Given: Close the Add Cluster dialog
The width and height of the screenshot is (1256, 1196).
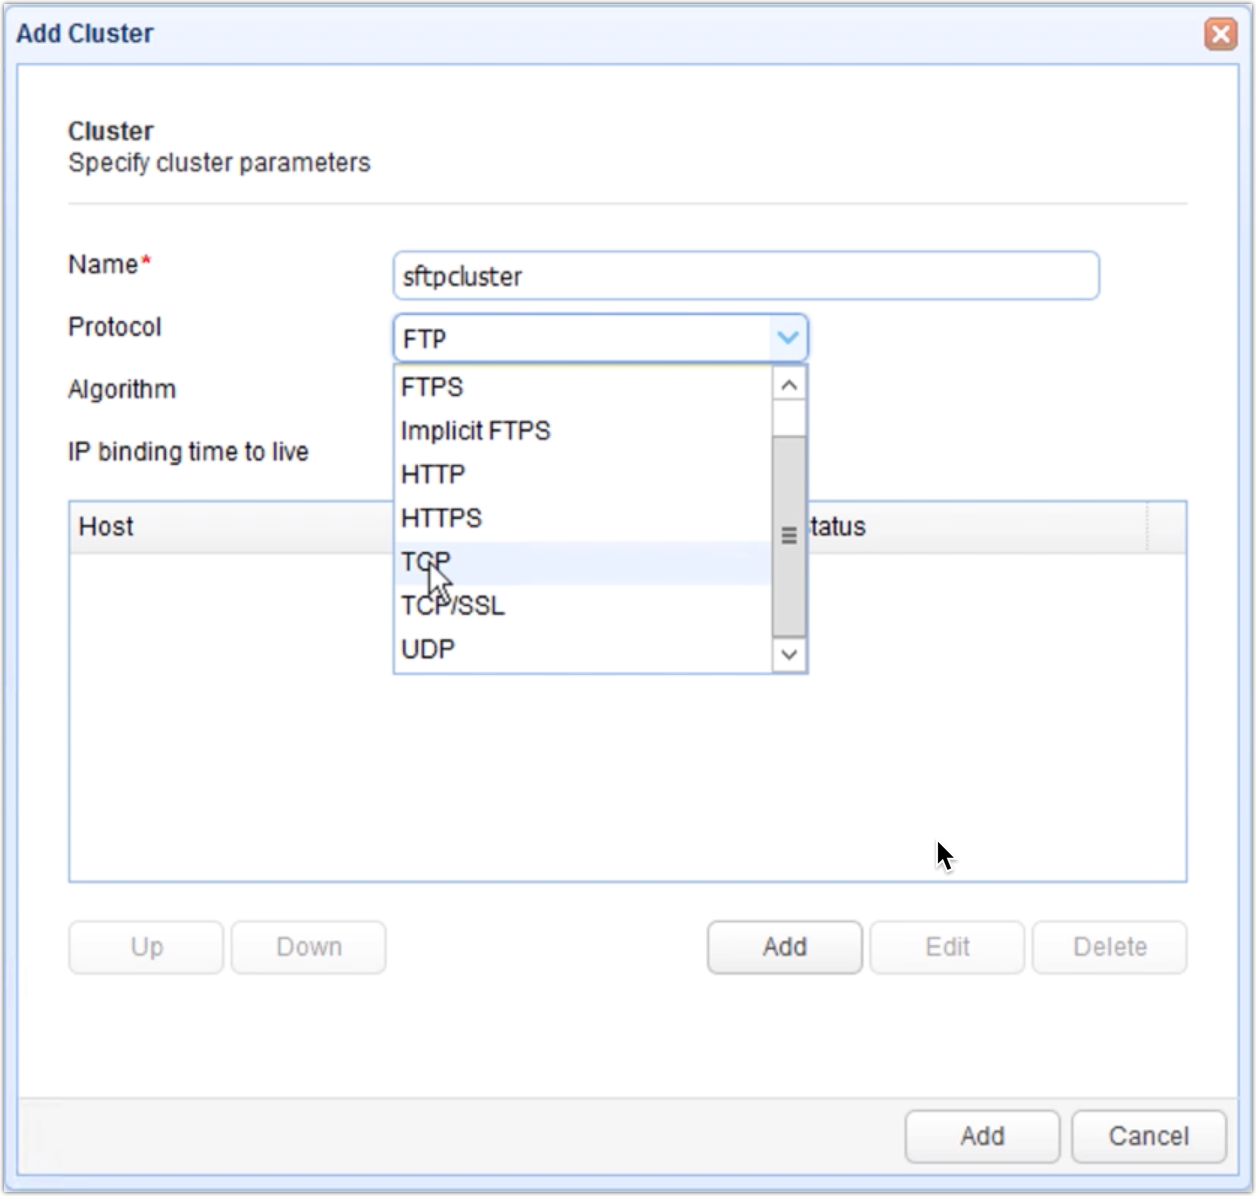Looking at the screenshot, I should pos(1220,35).
